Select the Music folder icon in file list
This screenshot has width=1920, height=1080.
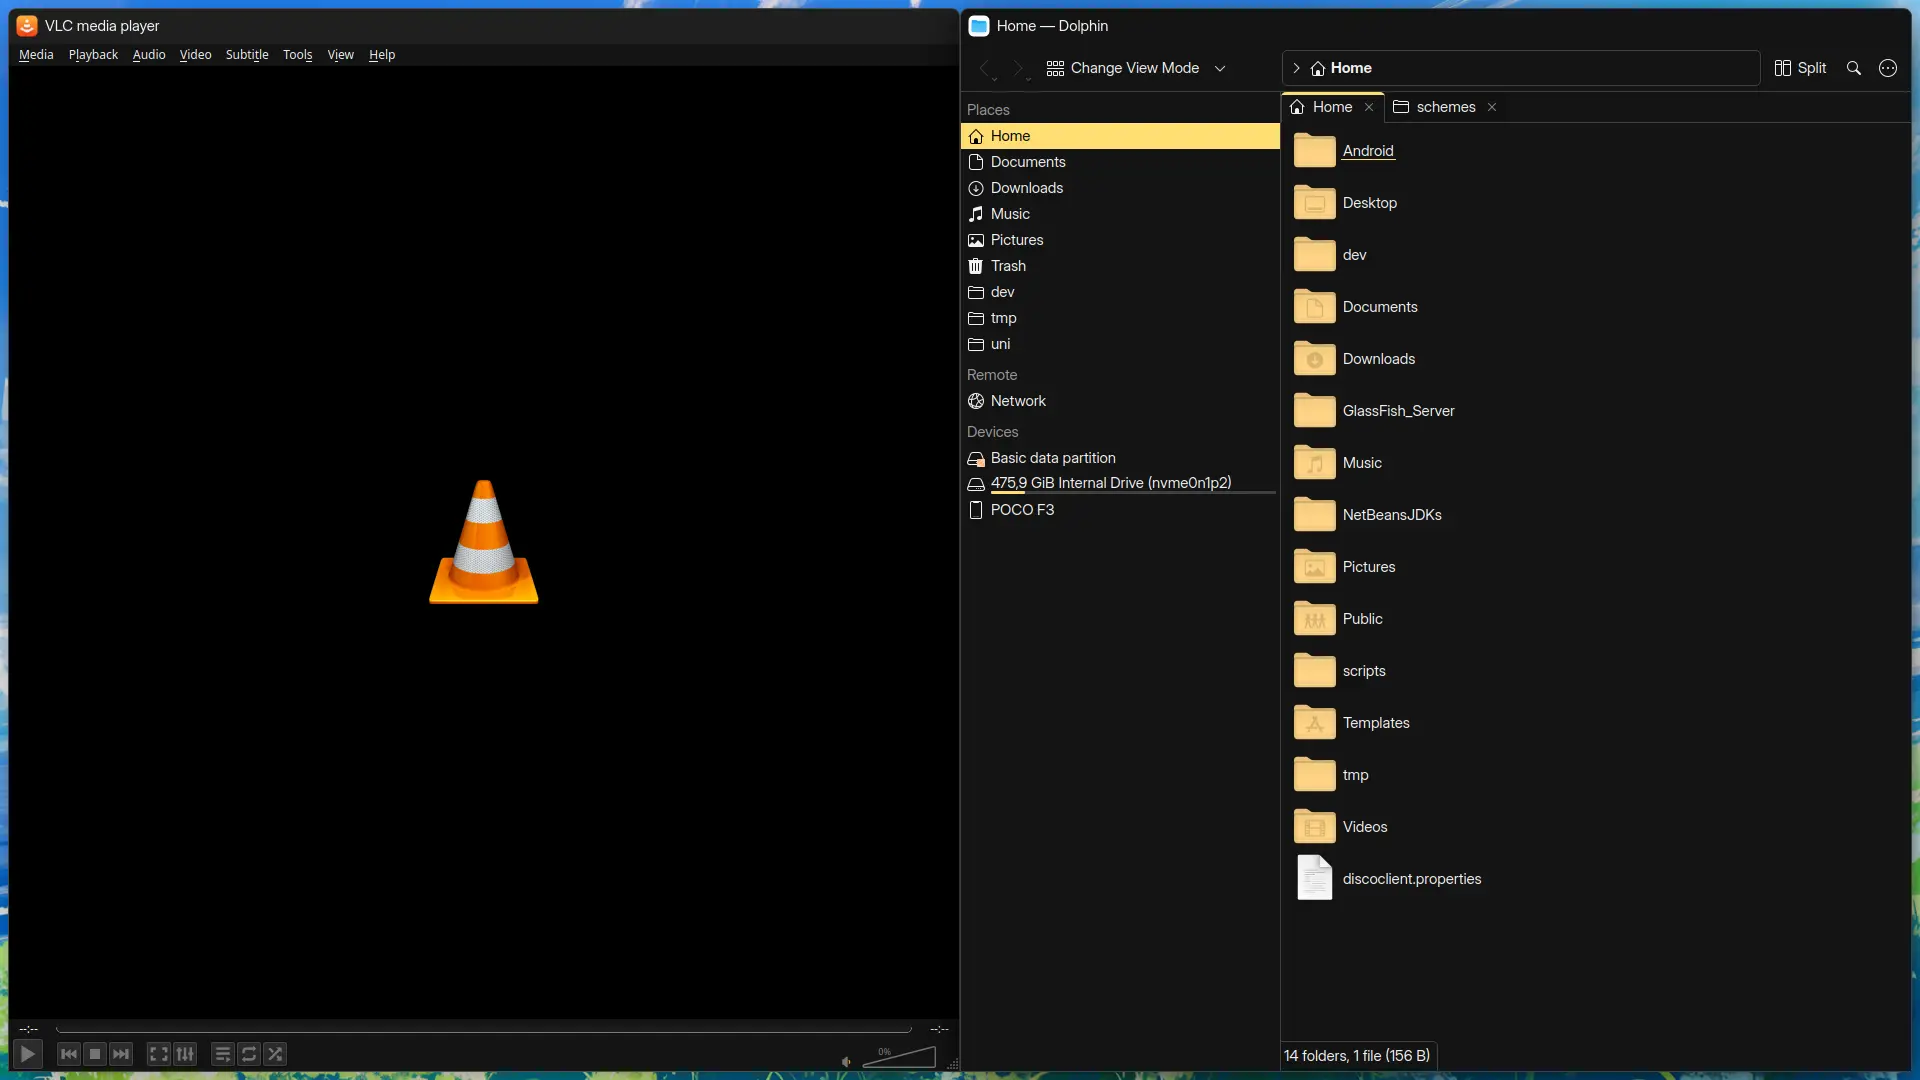(1314, 463)
